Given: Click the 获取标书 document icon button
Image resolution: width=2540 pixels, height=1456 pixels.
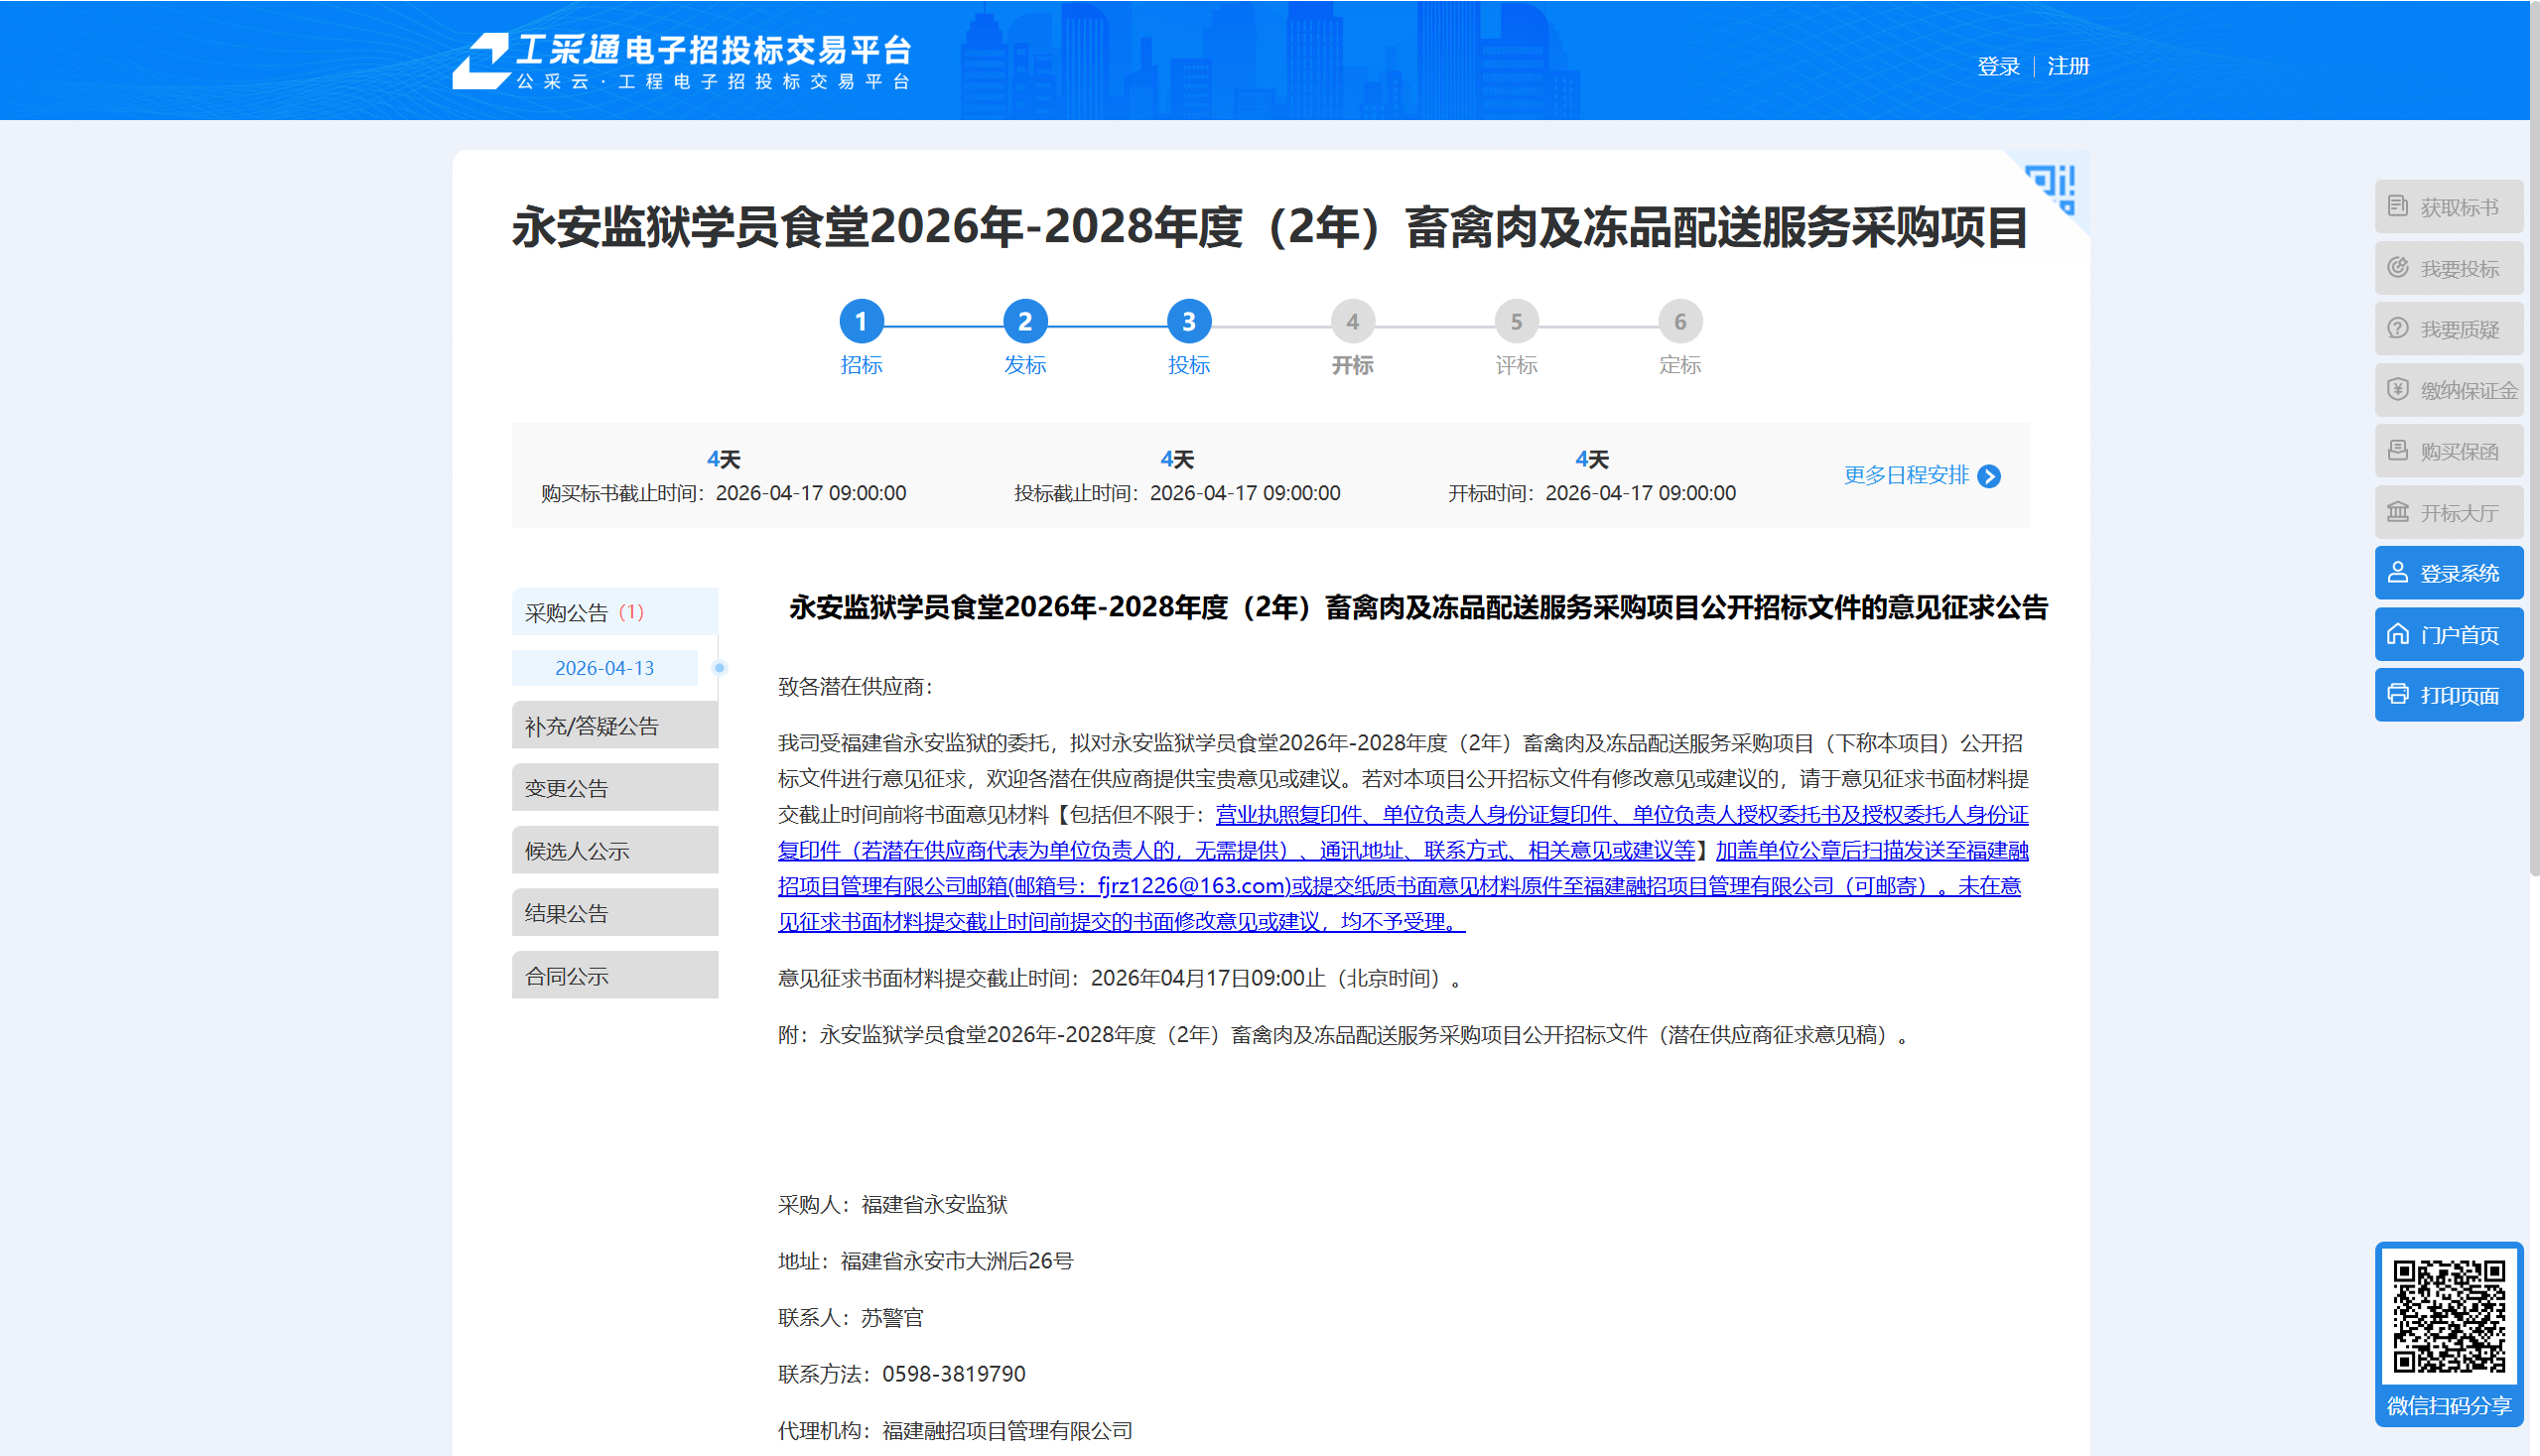Looking at the screenshot, I should pyautogui.click(x=2448, y=207).
